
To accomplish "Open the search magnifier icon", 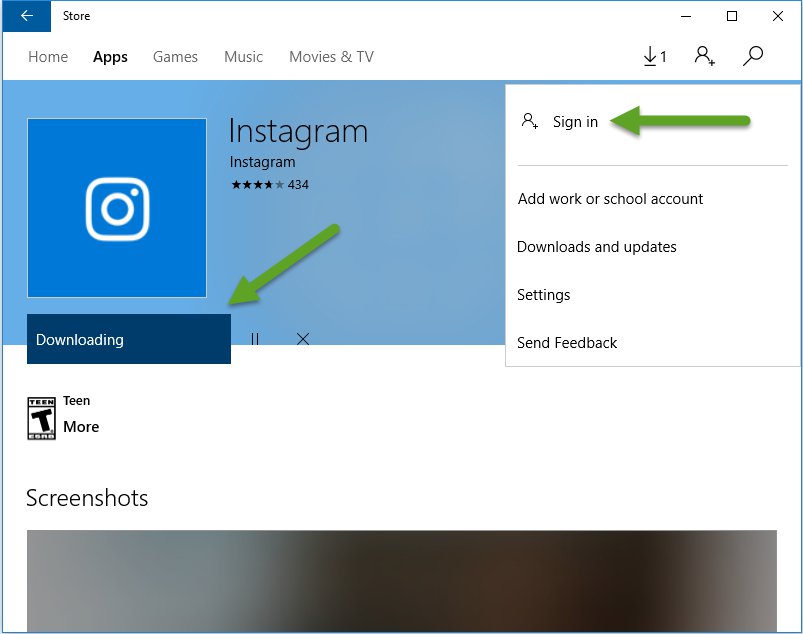I will pyautogui.click(x=753, y=56).
